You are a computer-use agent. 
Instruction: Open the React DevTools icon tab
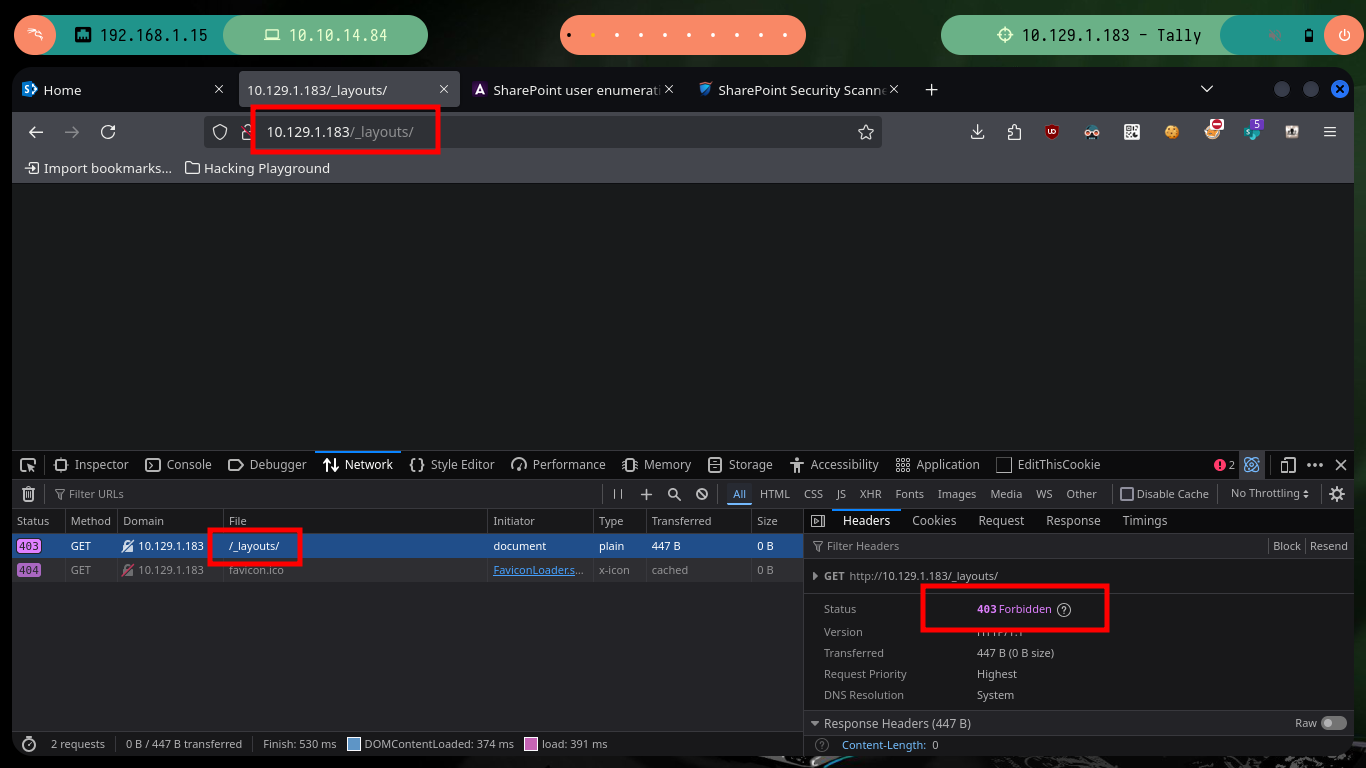tap(1252, 465)
